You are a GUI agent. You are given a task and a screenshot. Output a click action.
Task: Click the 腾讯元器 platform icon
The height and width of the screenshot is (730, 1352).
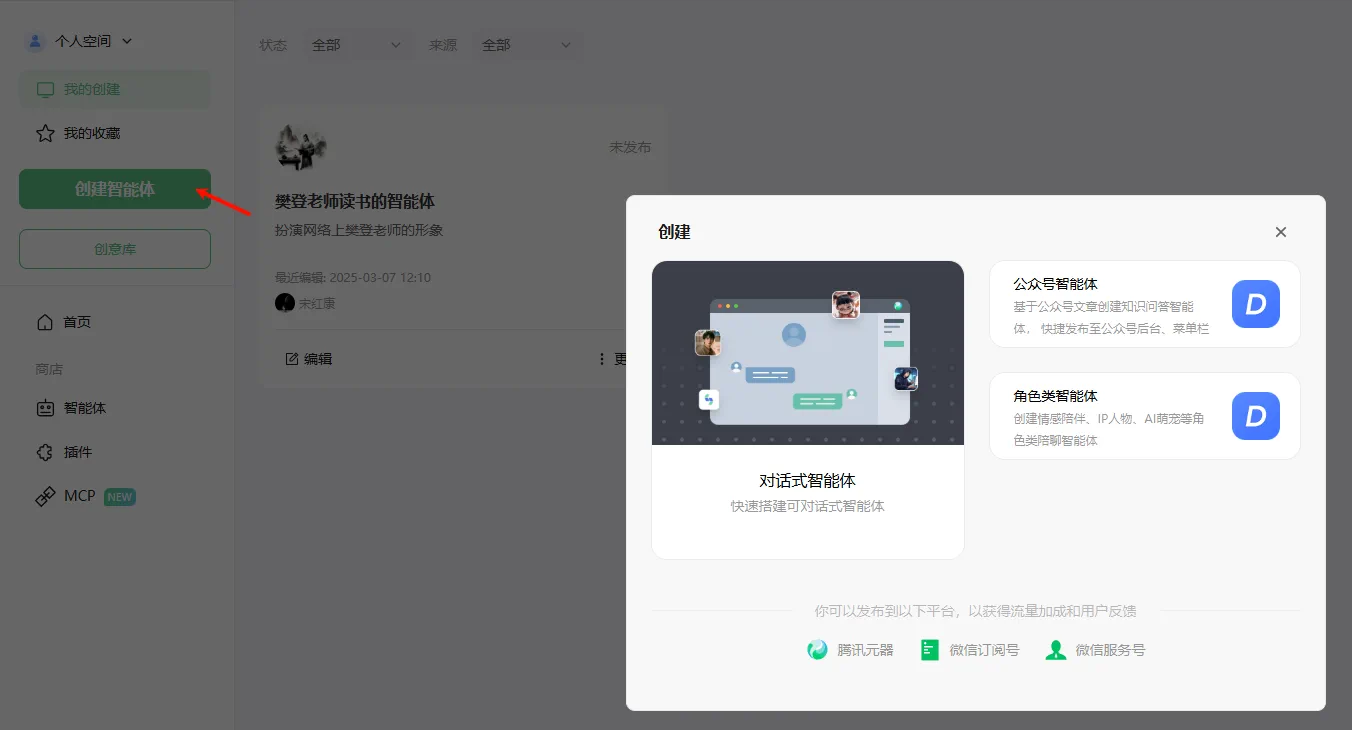pos(818,650)
